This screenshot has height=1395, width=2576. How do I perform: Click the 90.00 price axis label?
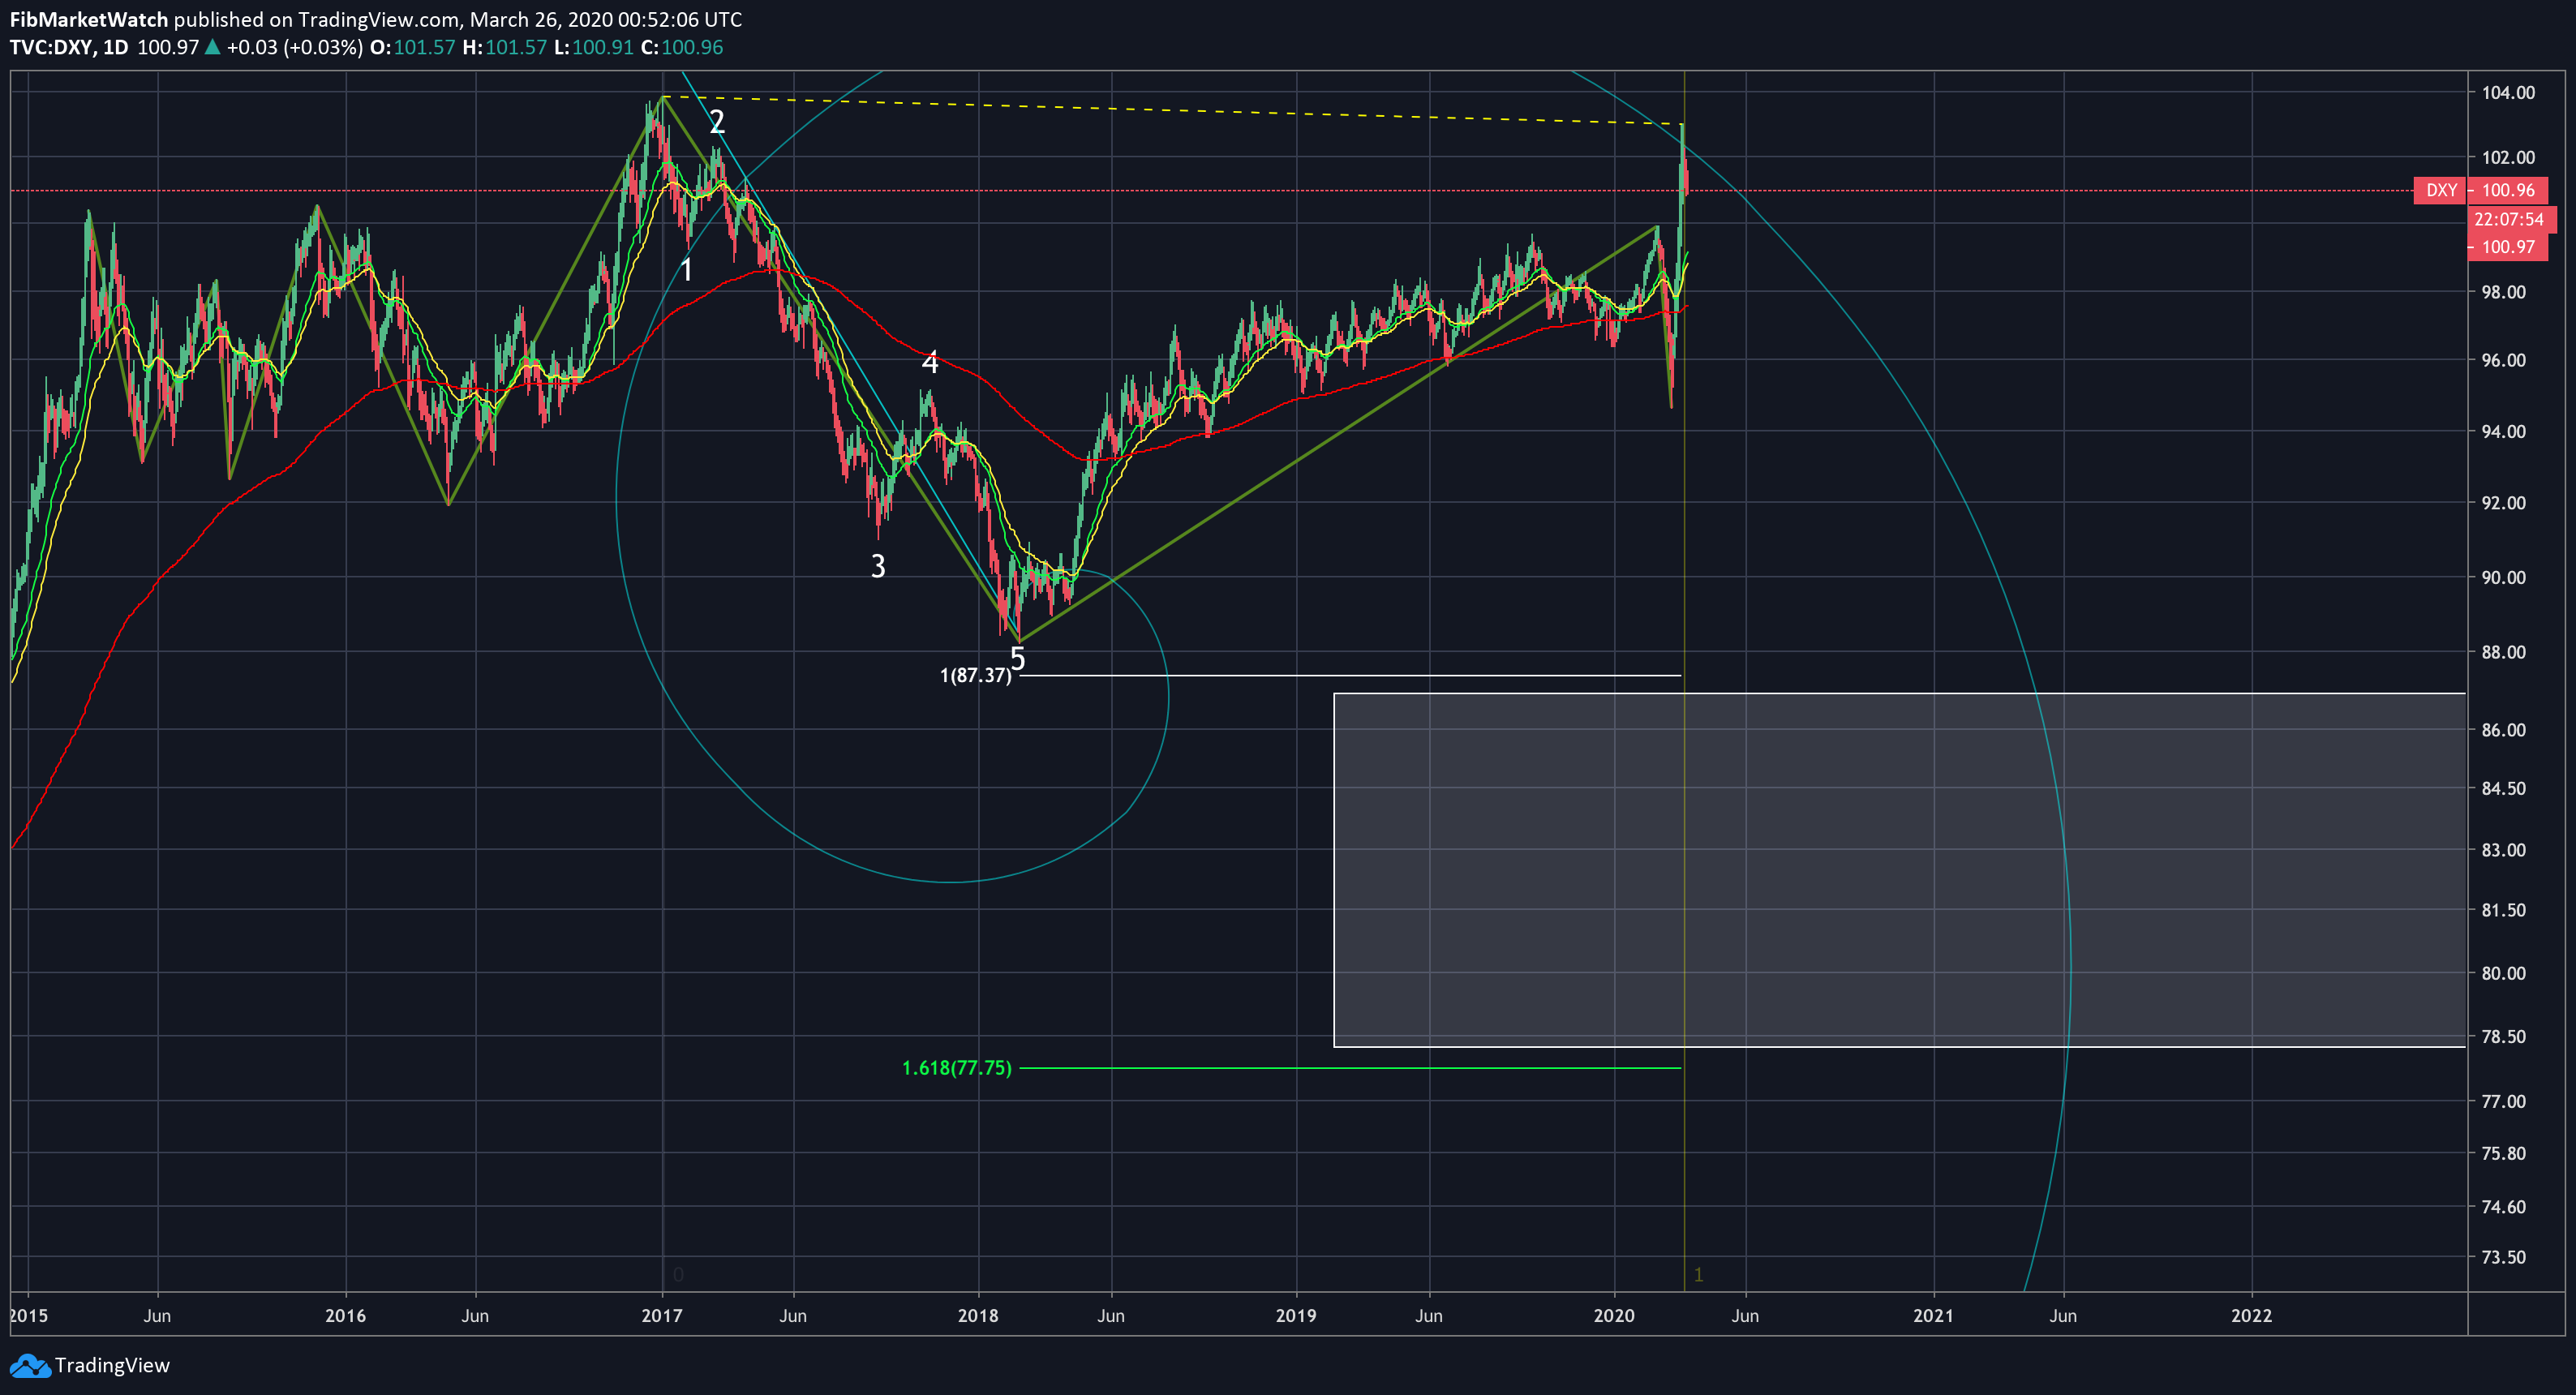[x=2504, y=577]
